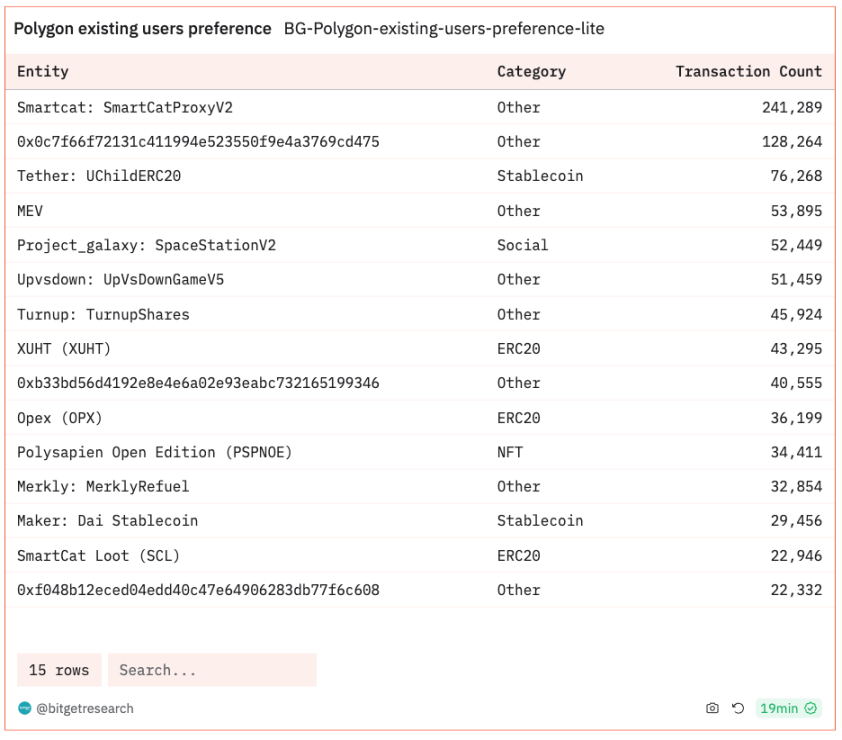Click the 19min freshness status badge
This screenshot has height=740, width=842.
788,709
